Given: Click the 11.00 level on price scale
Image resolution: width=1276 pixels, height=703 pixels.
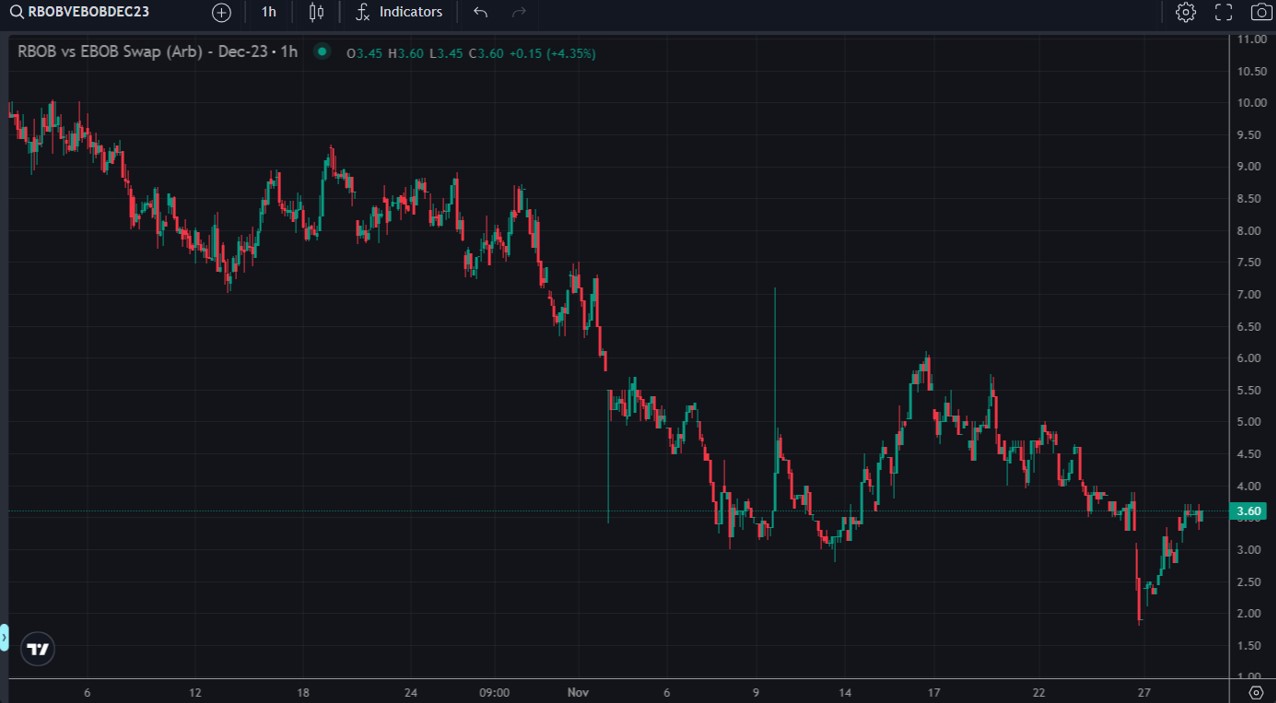Looking at the screenshot, I should click(x=1251, y=39).
